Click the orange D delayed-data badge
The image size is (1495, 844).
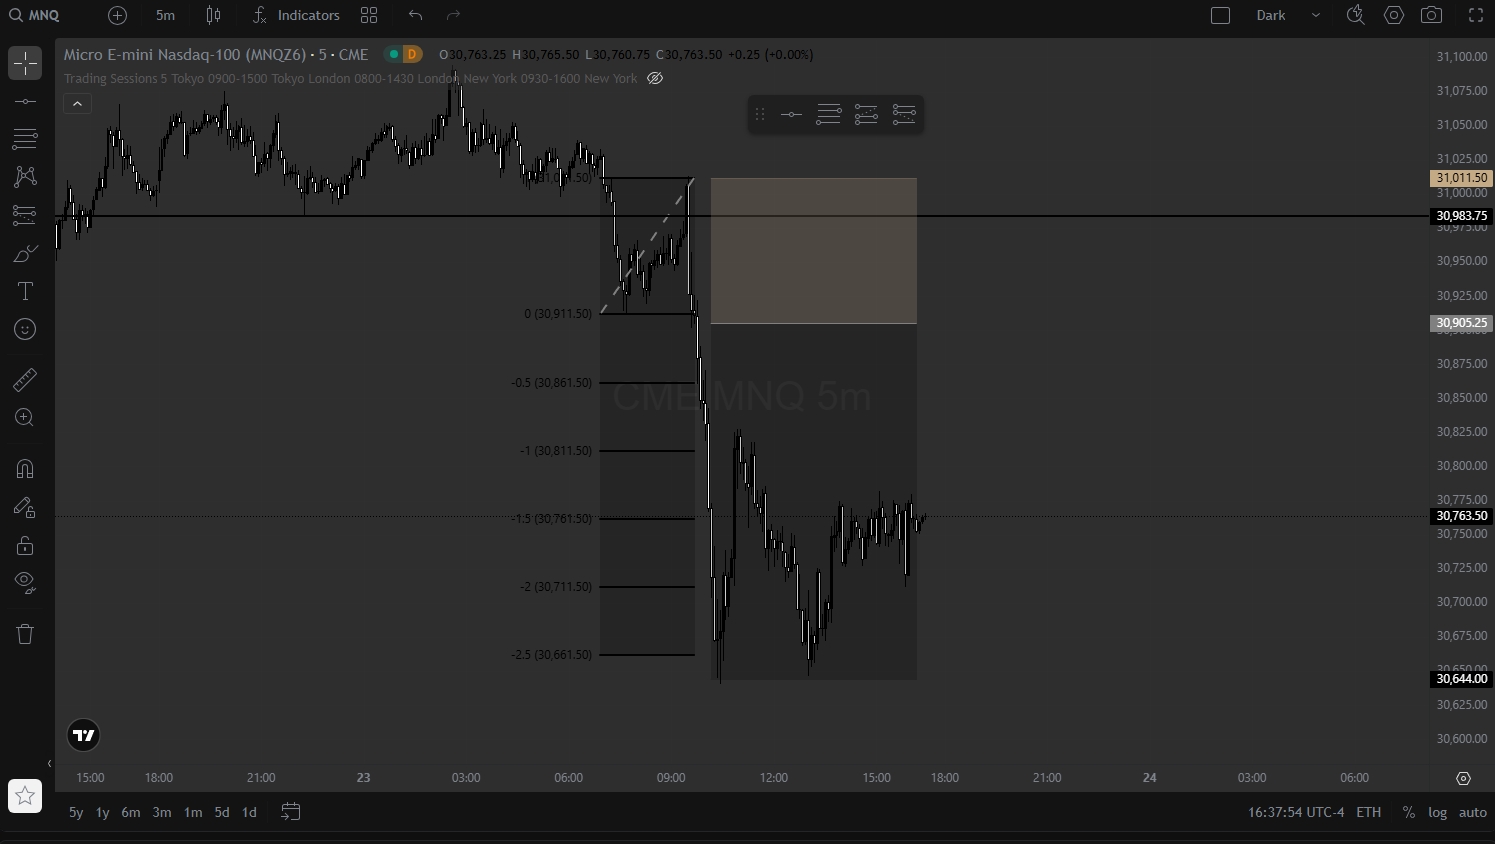tap(411, 54)
